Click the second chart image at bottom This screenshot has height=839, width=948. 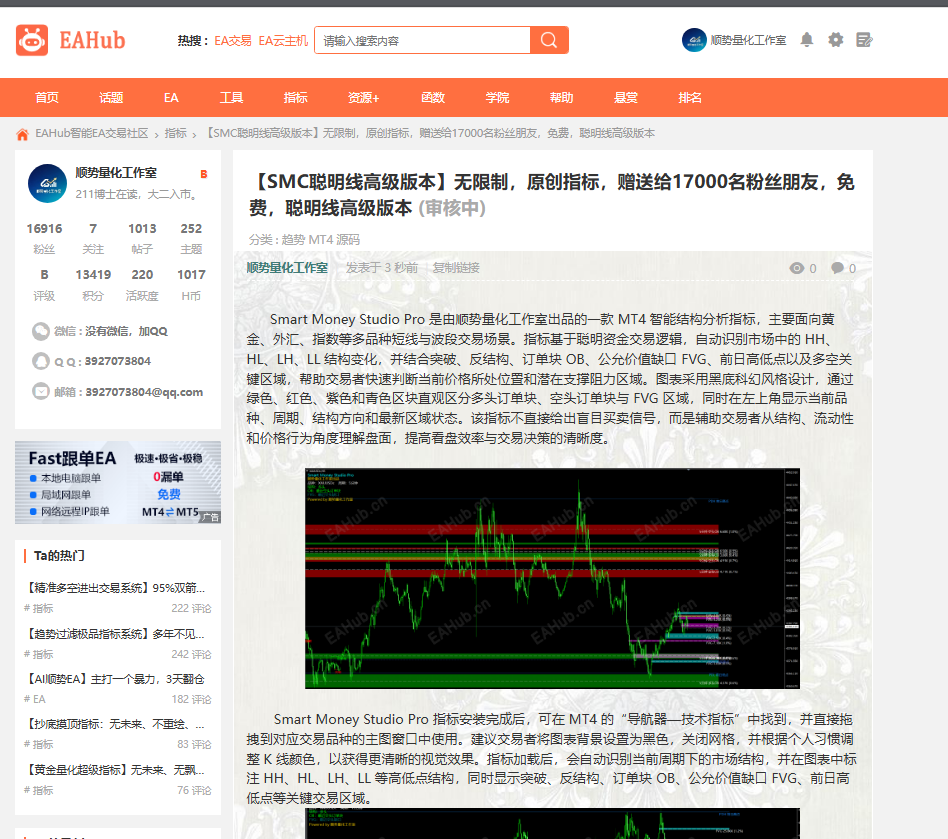(x=552, y=823)
